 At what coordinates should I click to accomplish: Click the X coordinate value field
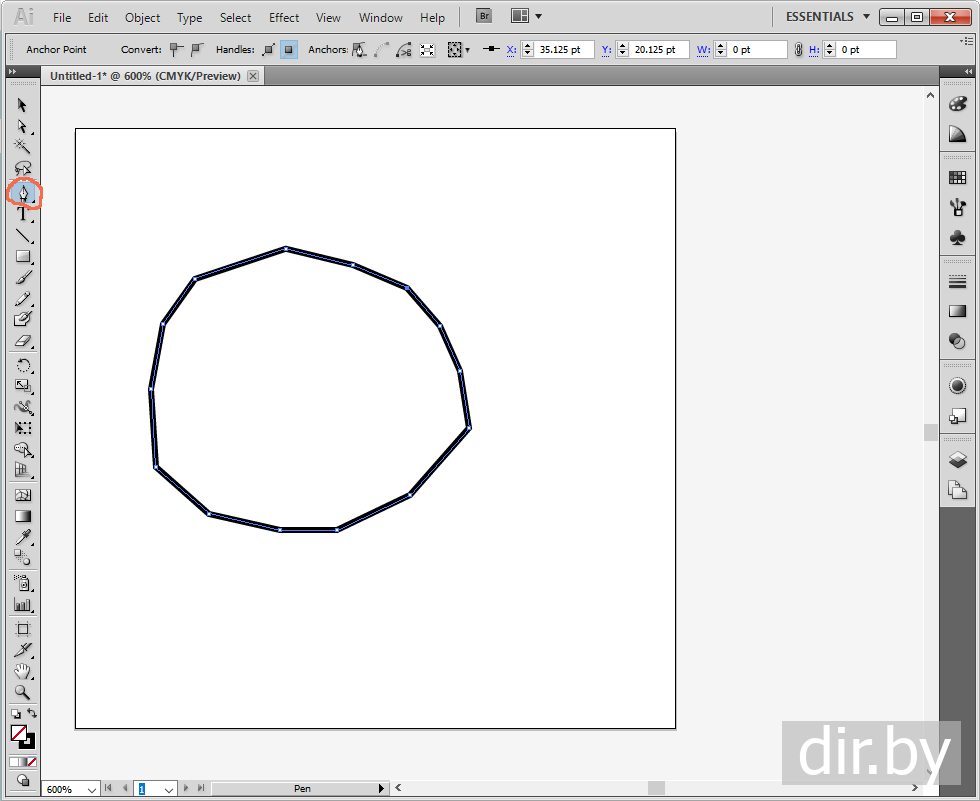click(x=562, y=49)
